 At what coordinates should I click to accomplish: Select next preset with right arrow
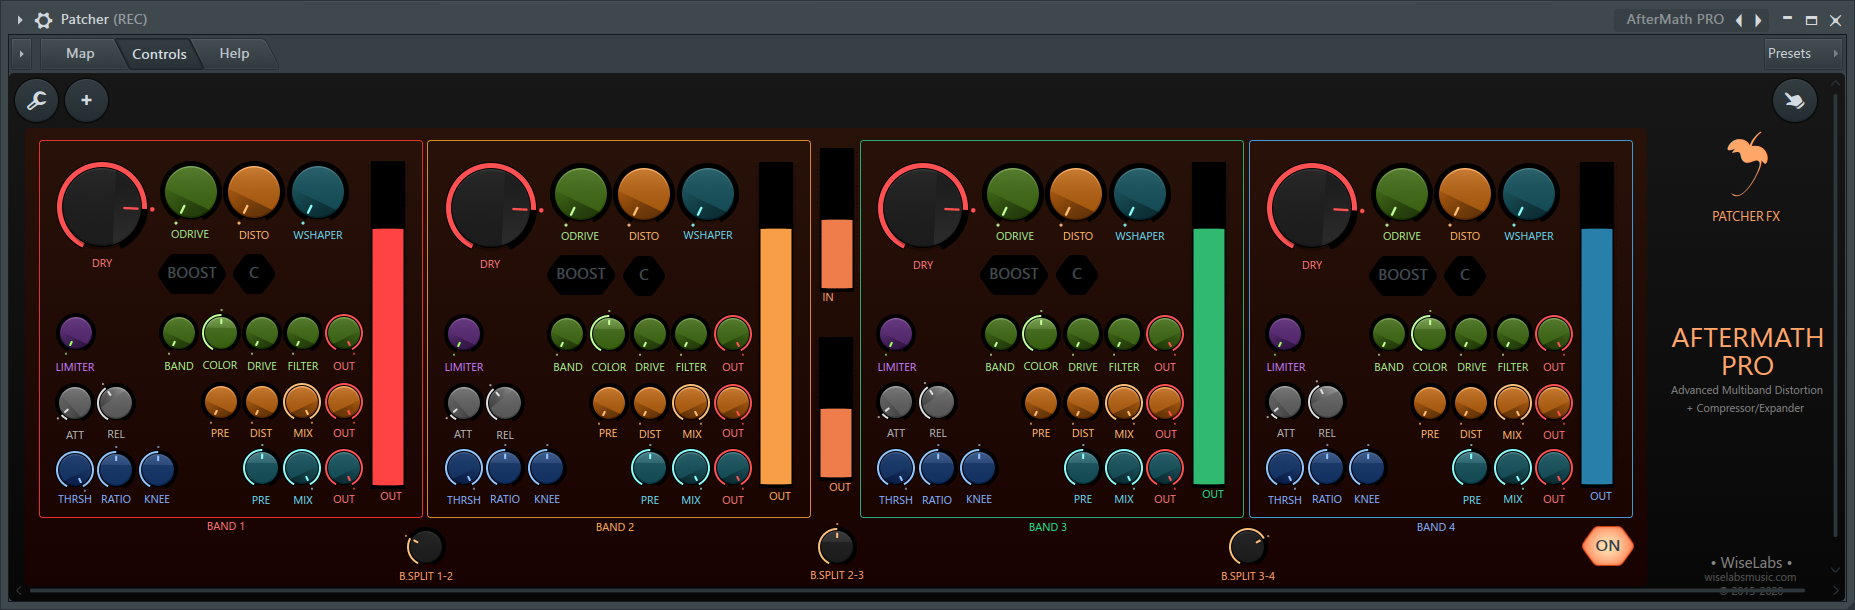(1758, 20)
